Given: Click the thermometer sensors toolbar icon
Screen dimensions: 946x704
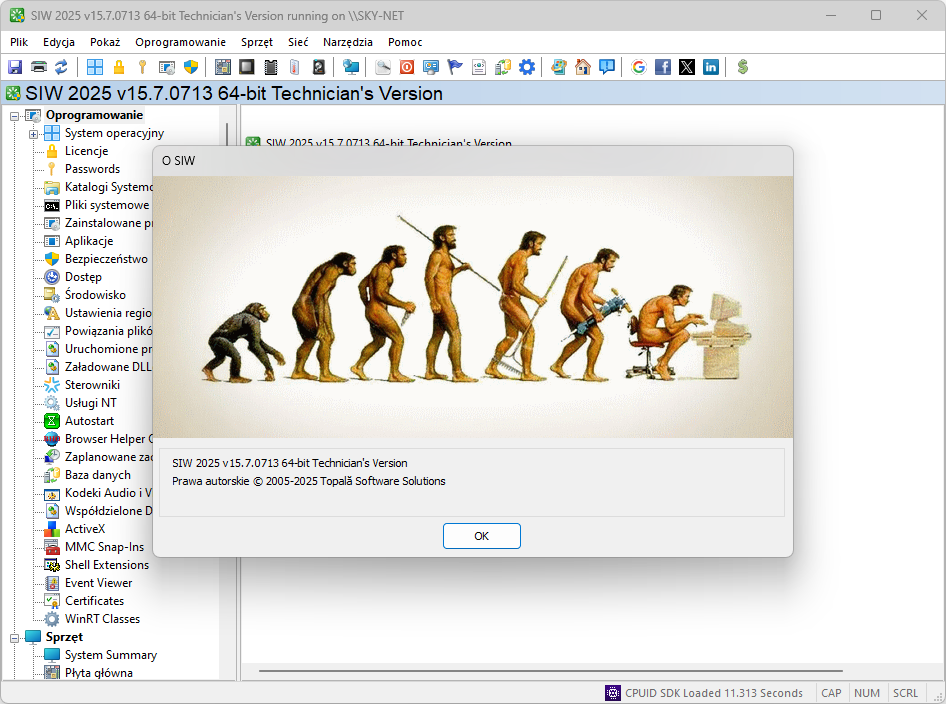Looking at the screenshot, I should click(x=294, y=67).
